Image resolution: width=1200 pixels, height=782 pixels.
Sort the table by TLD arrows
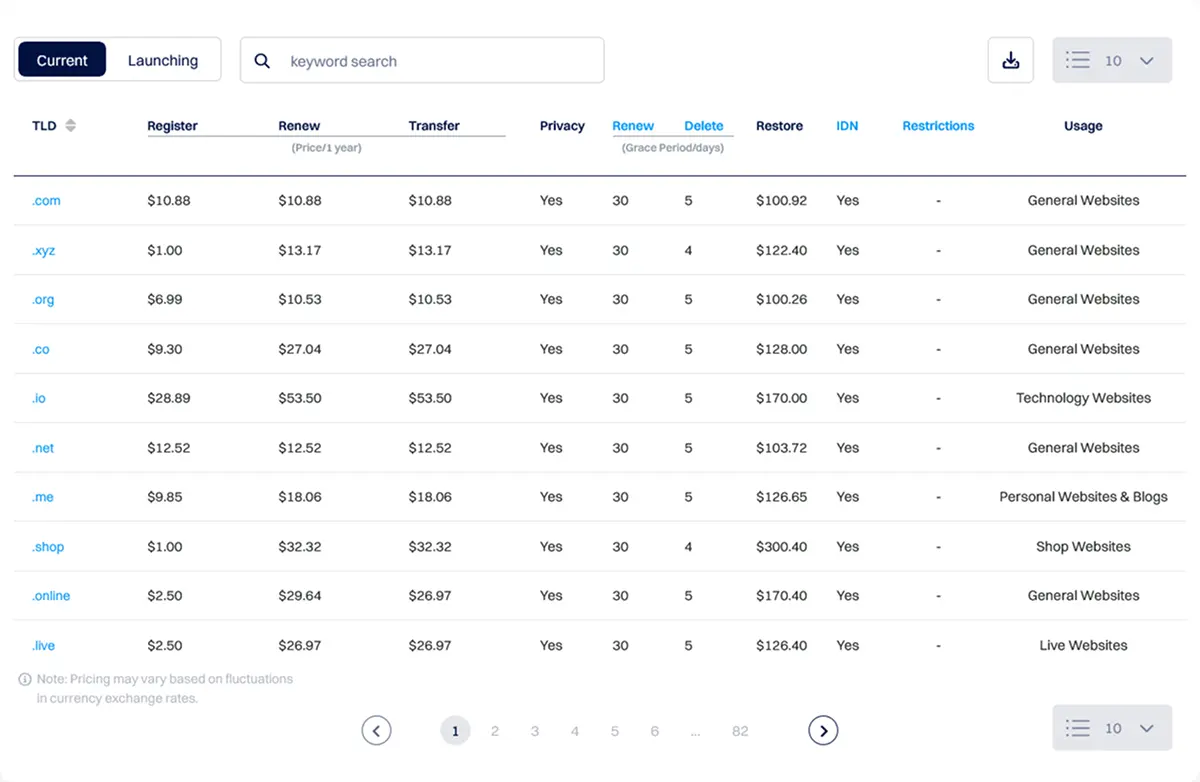[x=70, y=126]
